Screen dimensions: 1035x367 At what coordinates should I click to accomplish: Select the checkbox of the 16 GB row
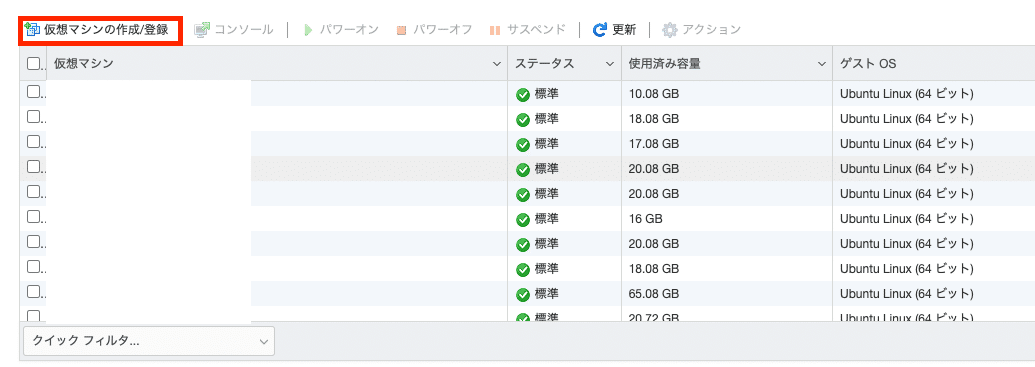[x=33, y=216]
